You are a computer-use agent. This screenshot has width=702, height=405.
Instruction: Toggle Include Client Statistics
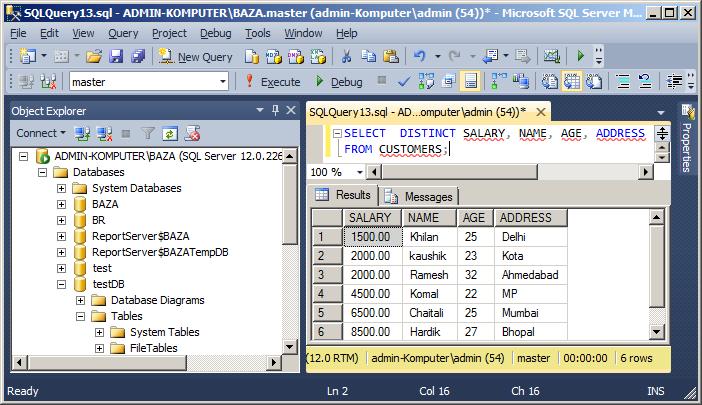tap(521, 82)
